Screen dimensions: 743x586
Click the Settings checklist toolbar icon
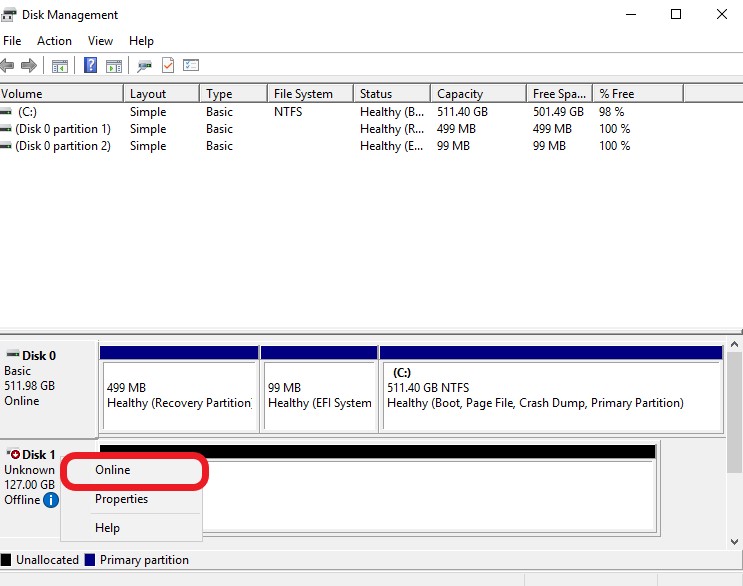[x=191, y=66]
